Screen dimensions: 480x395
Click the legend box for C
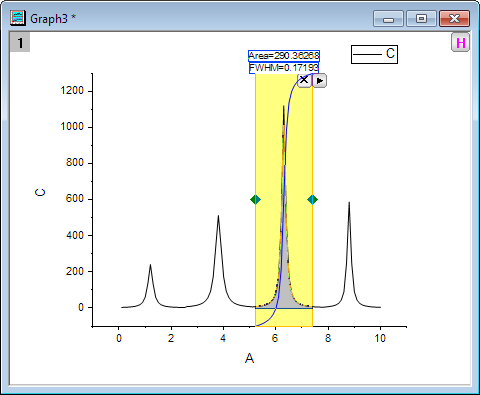click(374, 54)
